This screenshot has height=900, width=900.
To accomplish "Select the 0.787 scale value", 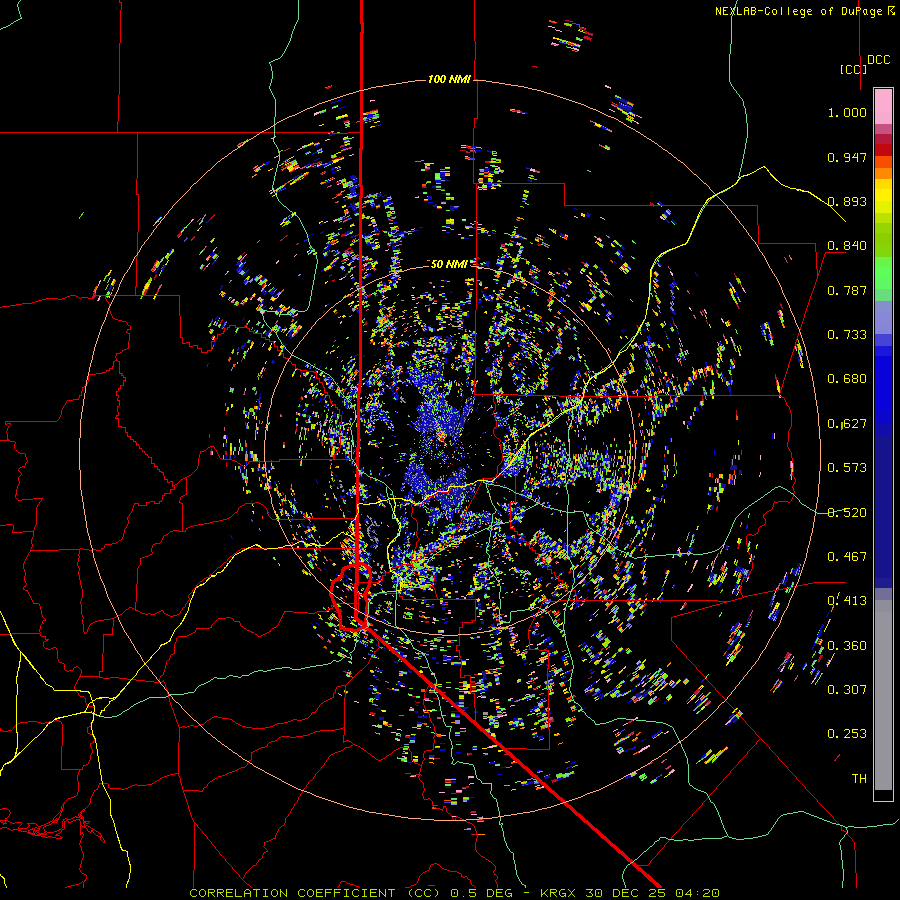I will [847, 290].
